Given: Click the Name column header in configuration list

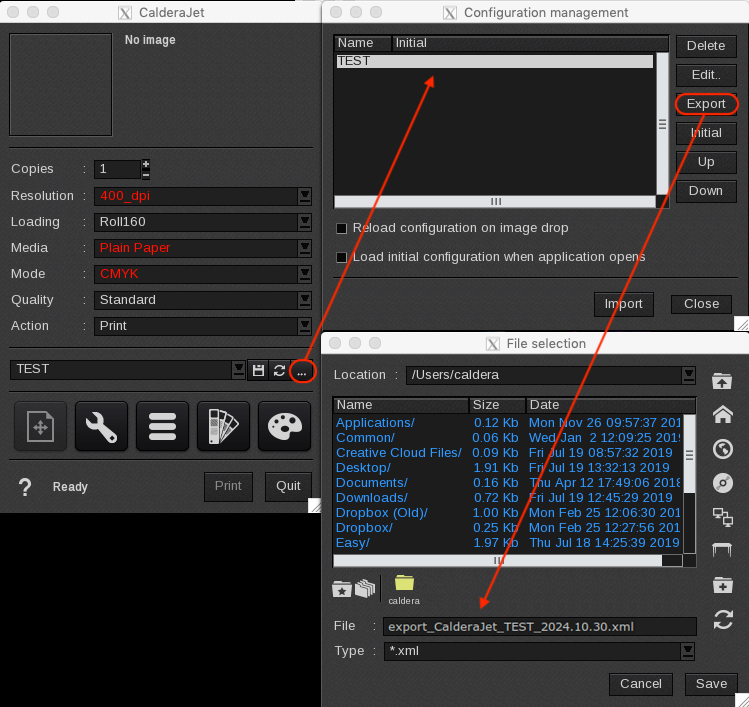Looking at the screenshot, I should click(x=363, y=43).
